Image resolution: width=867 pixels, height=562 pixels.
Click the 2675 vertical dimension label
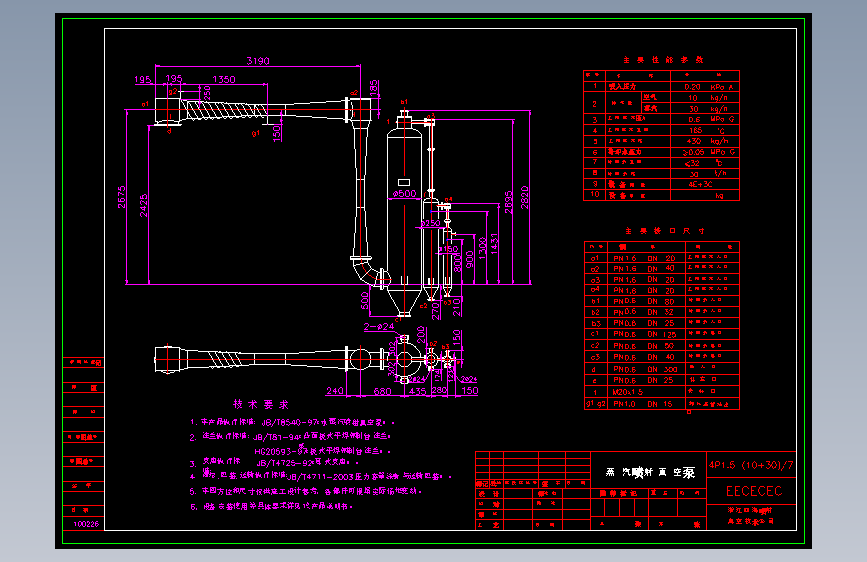click(122, 197)
